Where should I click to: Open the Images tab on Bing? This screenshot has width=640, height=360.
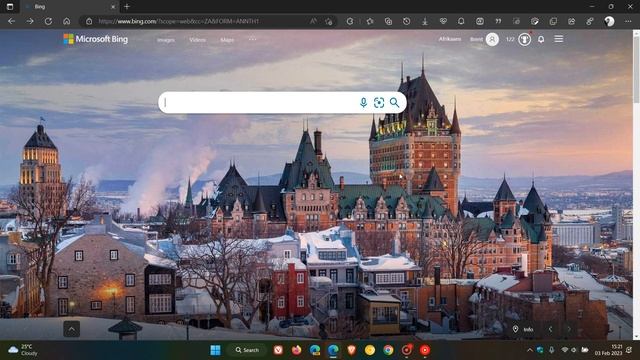166,40
